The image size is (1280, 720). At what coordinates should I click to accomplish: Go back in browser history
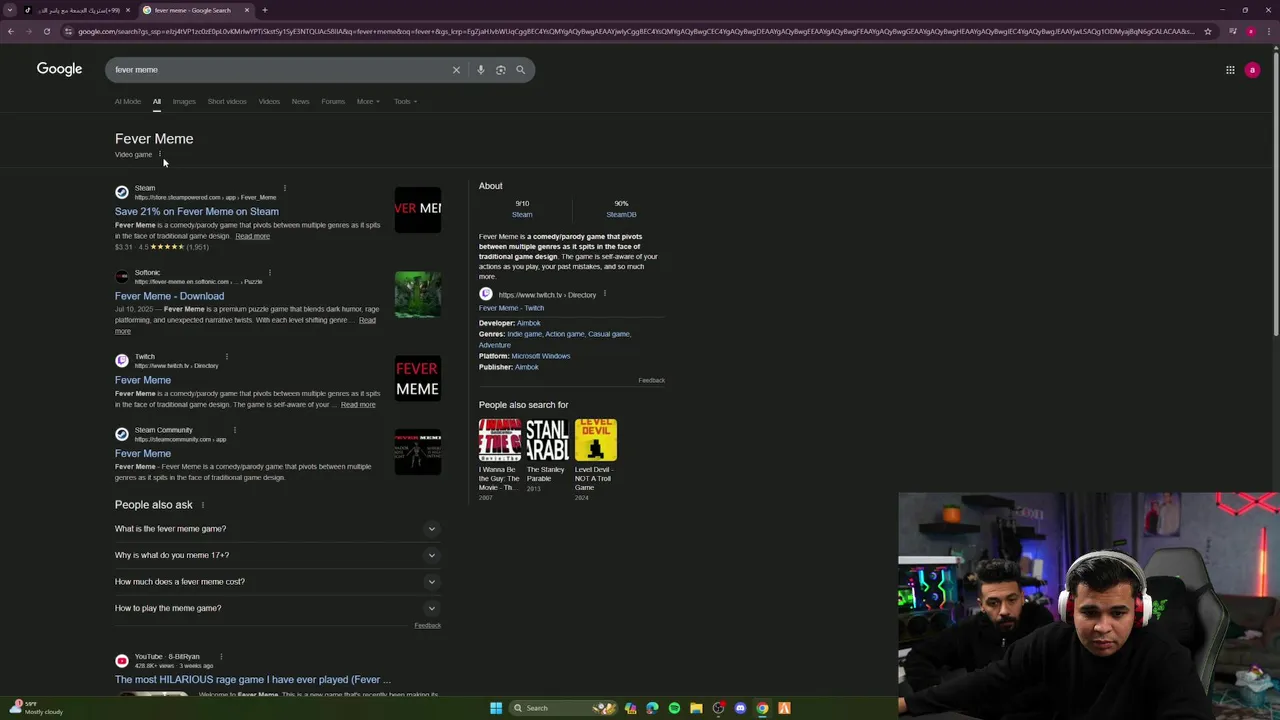coord(10,31)
